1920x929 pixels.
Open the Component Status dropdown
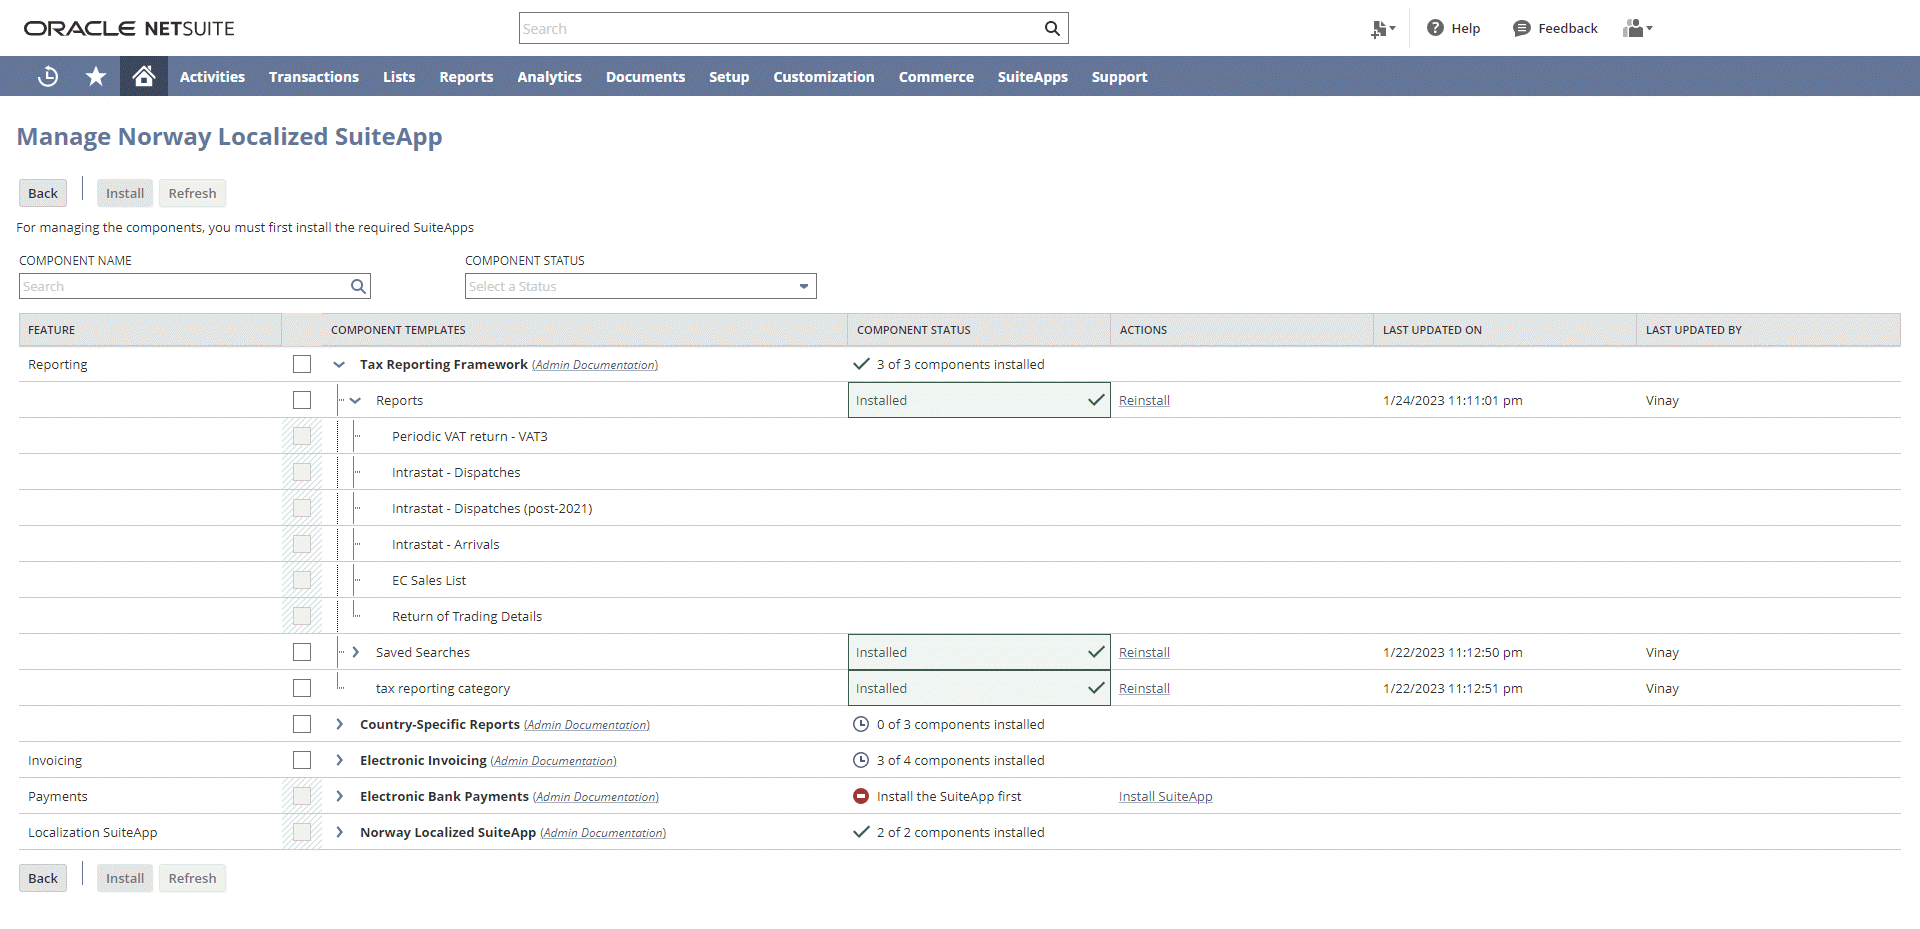[x=641, y=286]
